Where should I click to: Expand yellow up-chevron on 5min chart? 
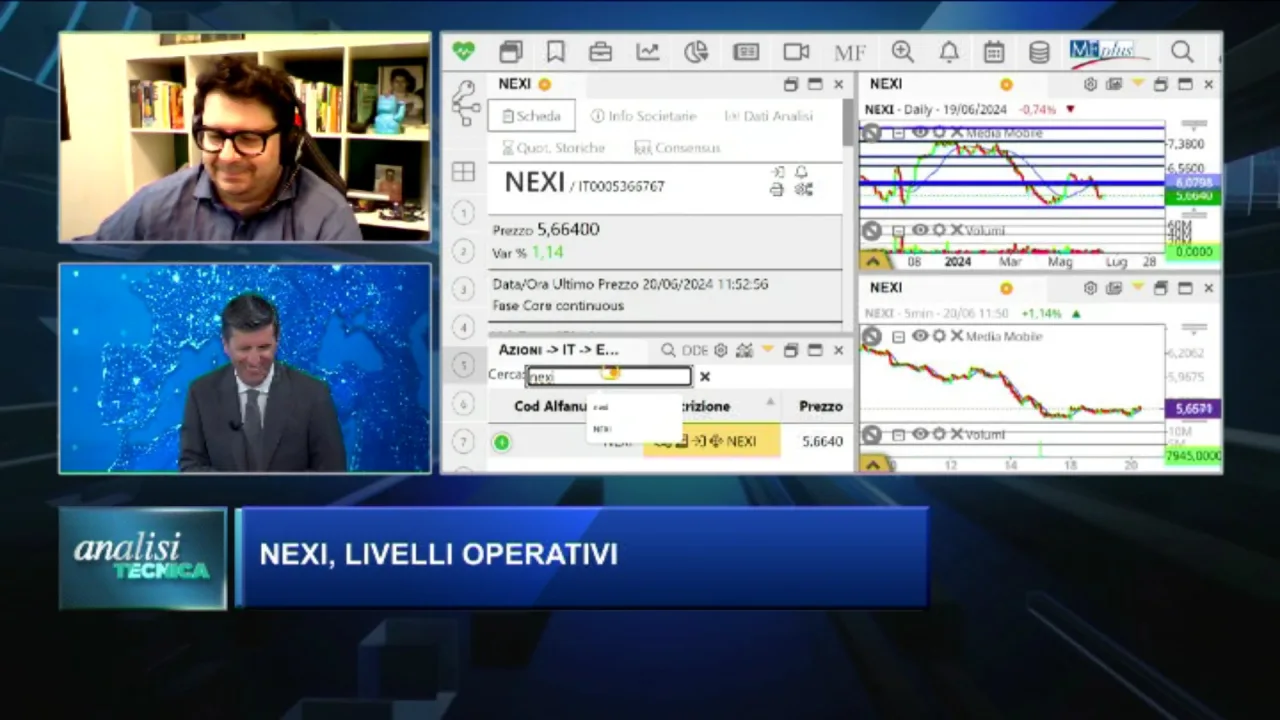(875, 464)
